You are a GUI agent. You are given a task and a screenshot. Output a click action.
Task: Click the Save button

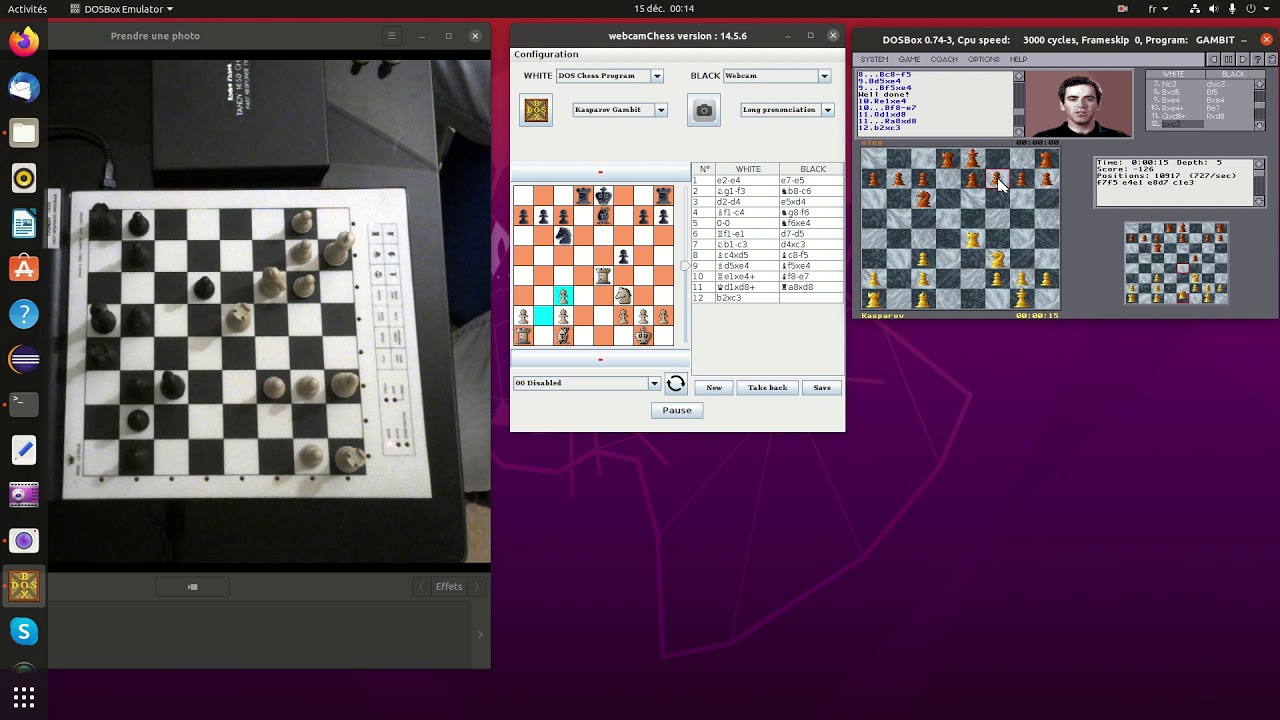pyautogui.click(x=822, y=387)
